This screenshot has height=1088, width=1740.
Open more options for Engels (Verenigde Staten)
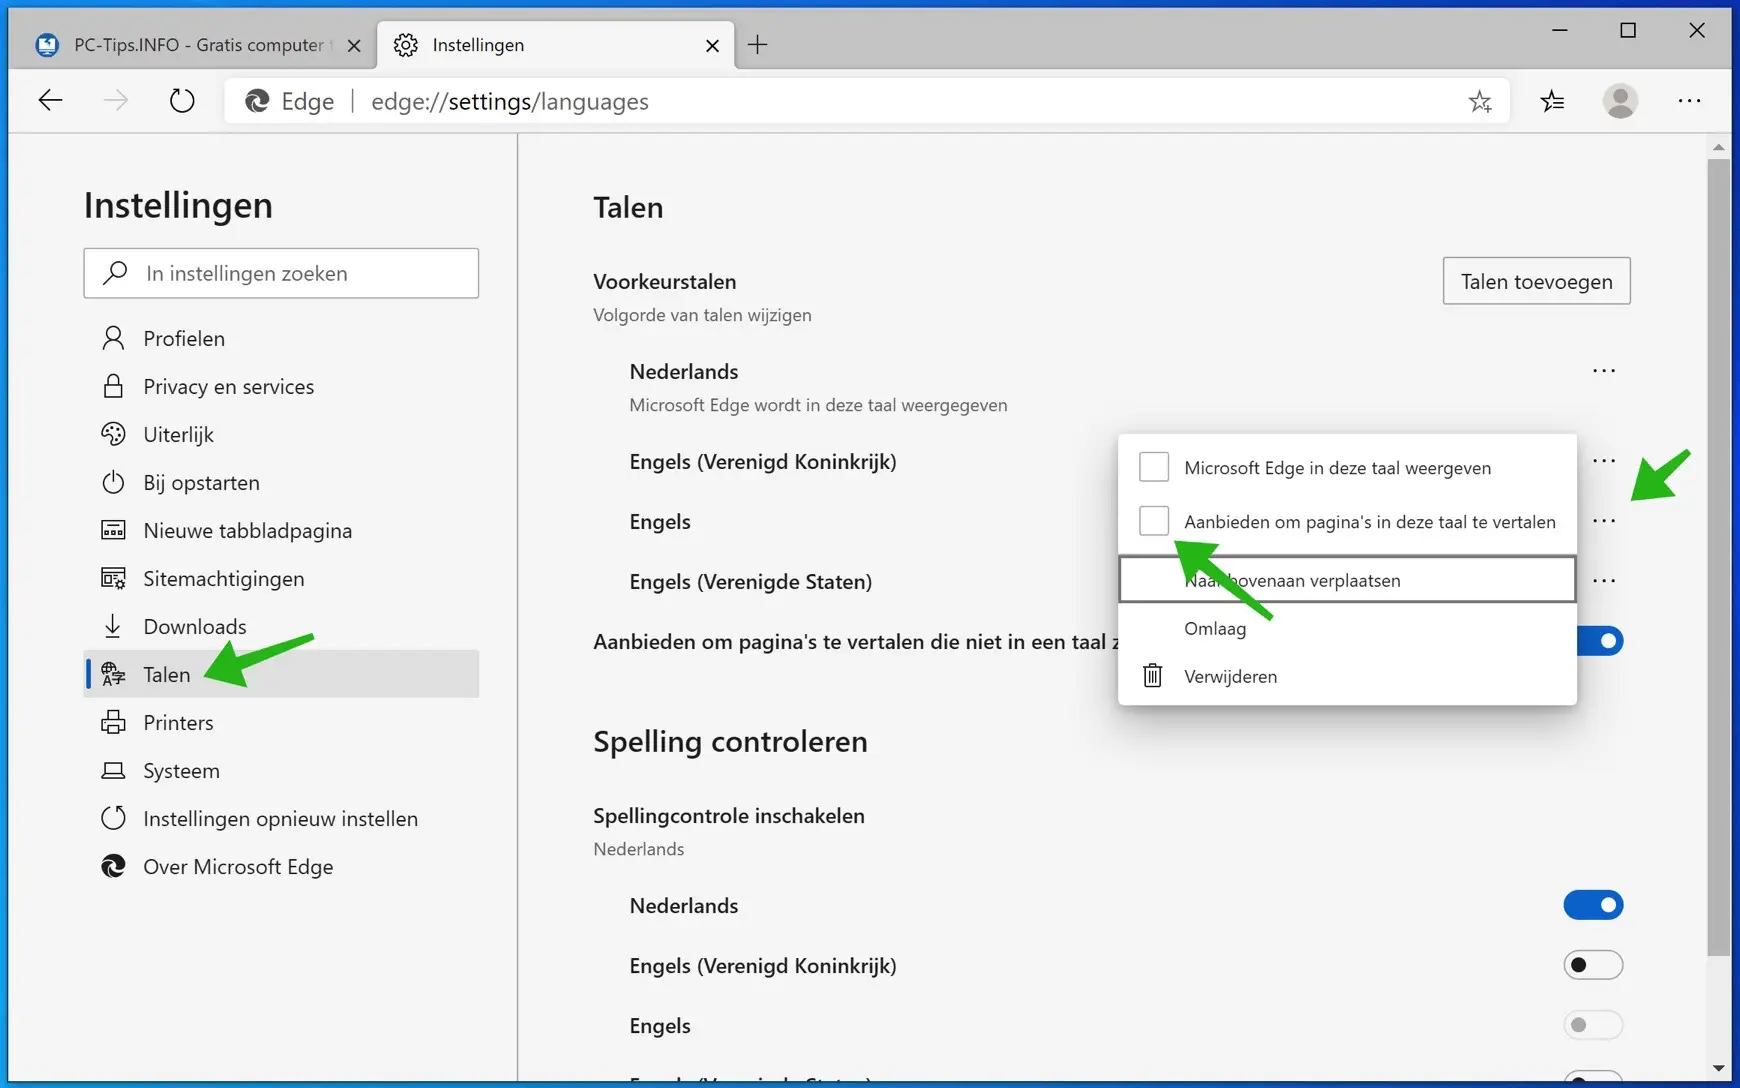click(1604, 581)
